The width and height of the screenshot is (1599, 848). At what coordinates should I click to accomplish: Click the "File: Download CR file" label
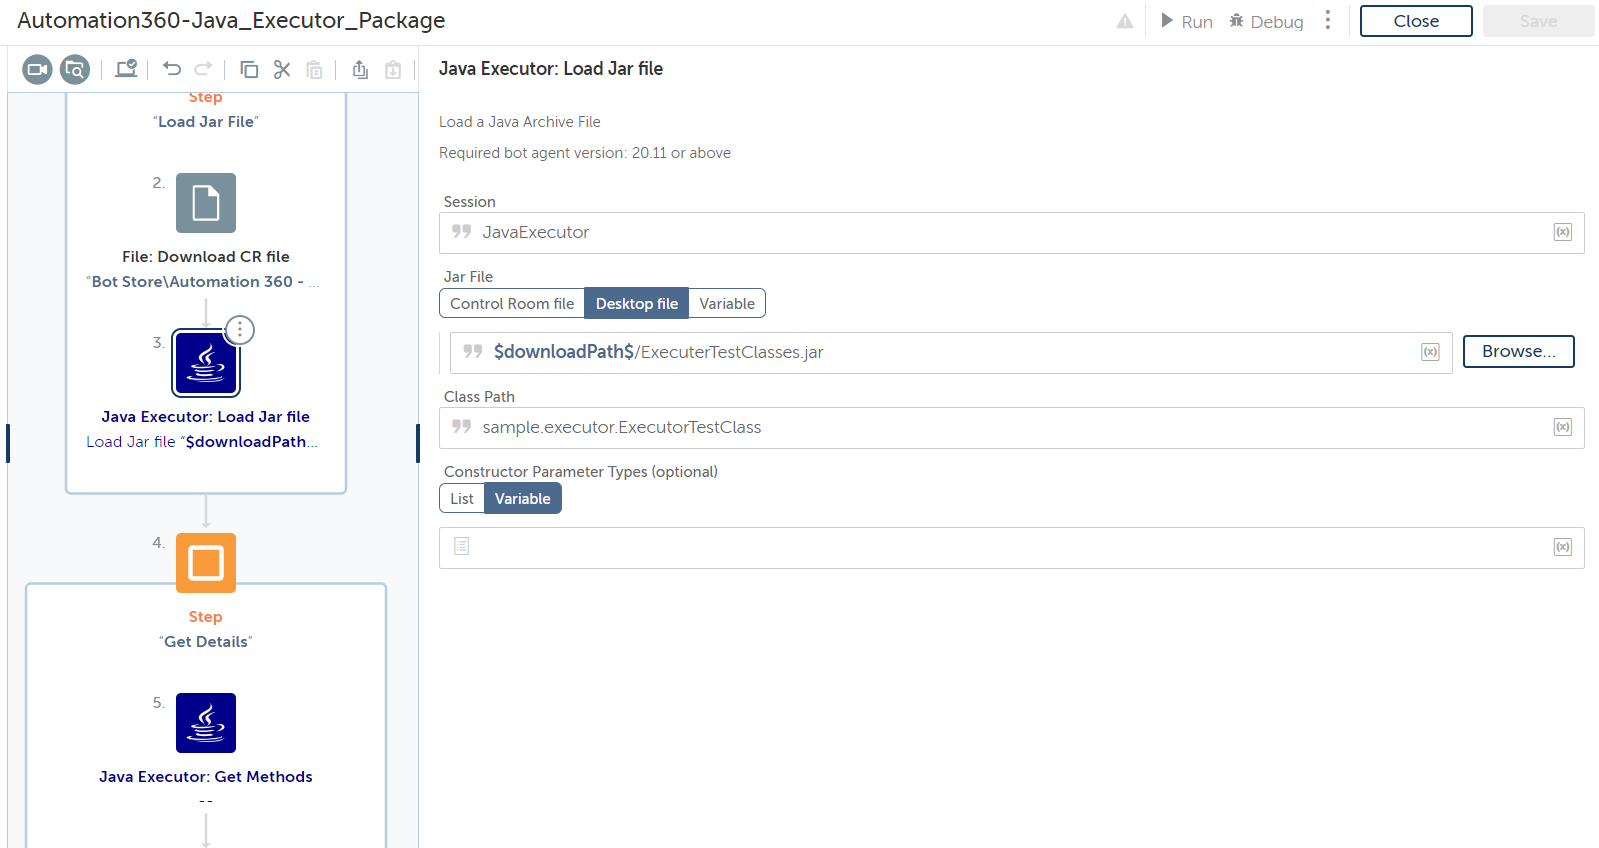(x=206, y=257)
